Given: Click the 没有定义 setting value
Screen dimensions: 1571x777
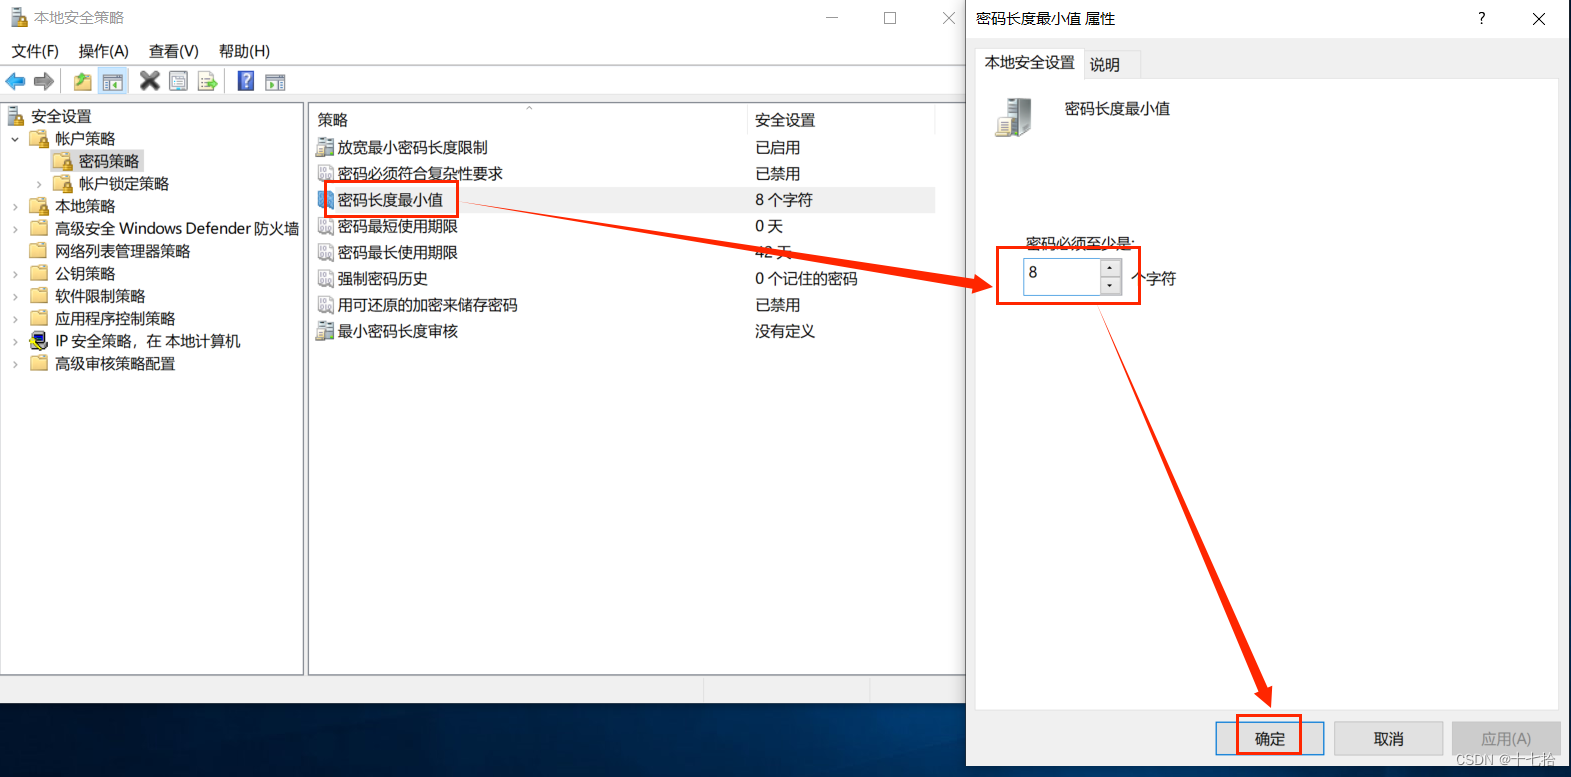Looking at the screenshot, I should (x=785, y=331).
